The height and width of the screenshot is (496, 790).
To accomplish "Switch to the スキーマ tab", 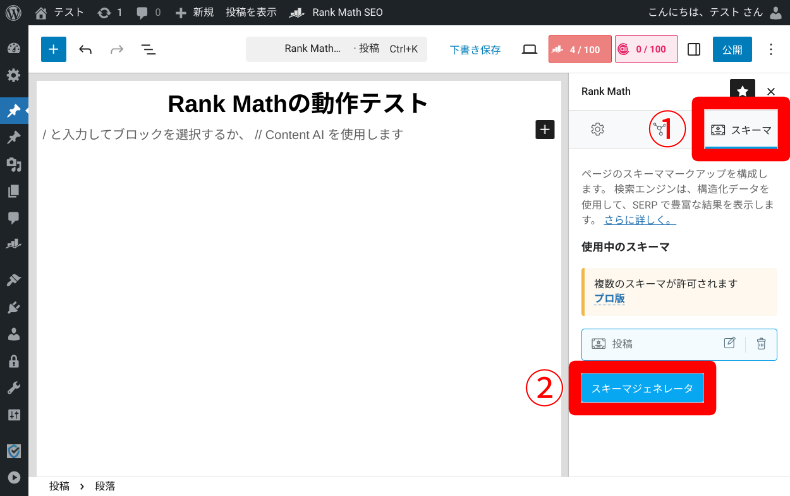I will click(x=741, y=129).
